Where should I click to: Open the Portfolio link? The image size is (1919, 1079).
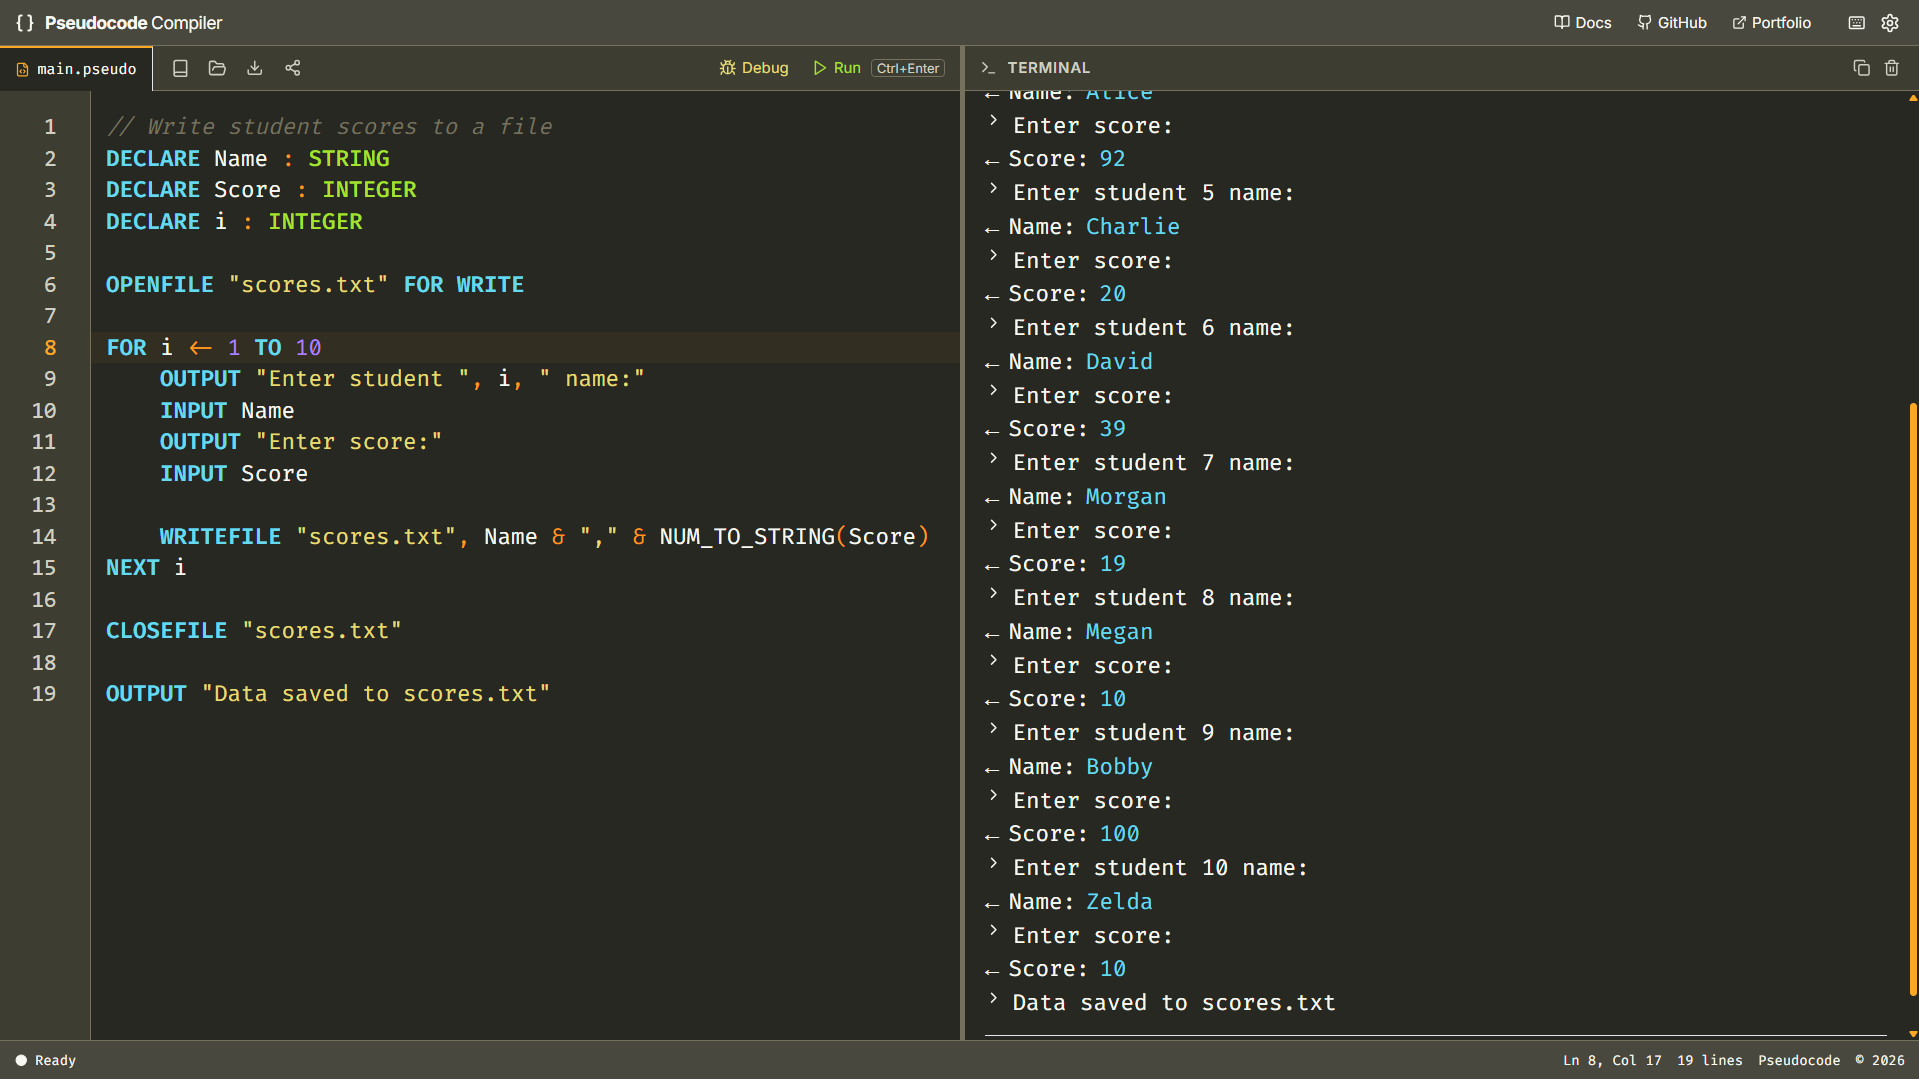(x=1772, y=22)
